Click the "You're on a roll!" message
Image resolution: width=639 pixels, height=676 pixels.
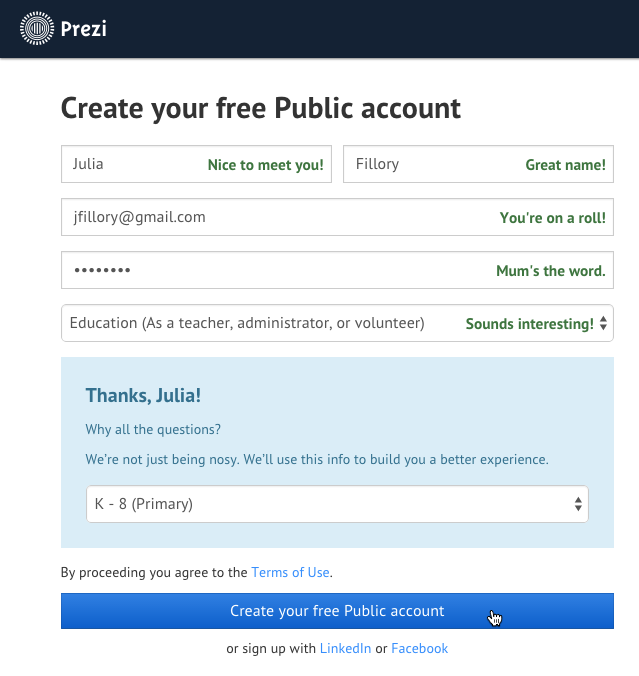[552, 218]
